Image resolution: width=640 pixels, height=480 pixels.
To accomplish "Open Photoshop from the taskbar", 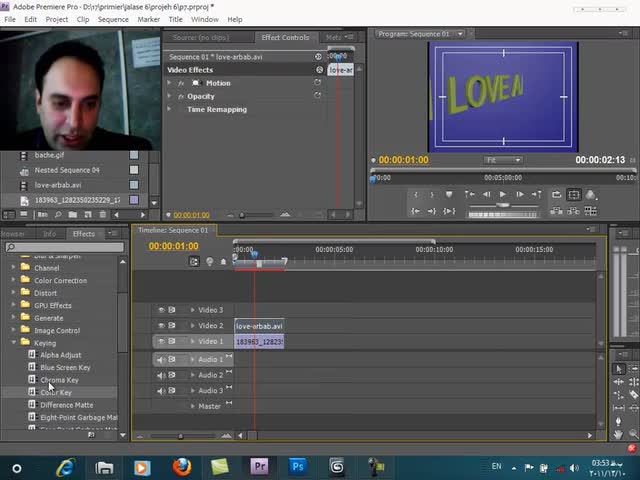I will [x=298, y=466].
